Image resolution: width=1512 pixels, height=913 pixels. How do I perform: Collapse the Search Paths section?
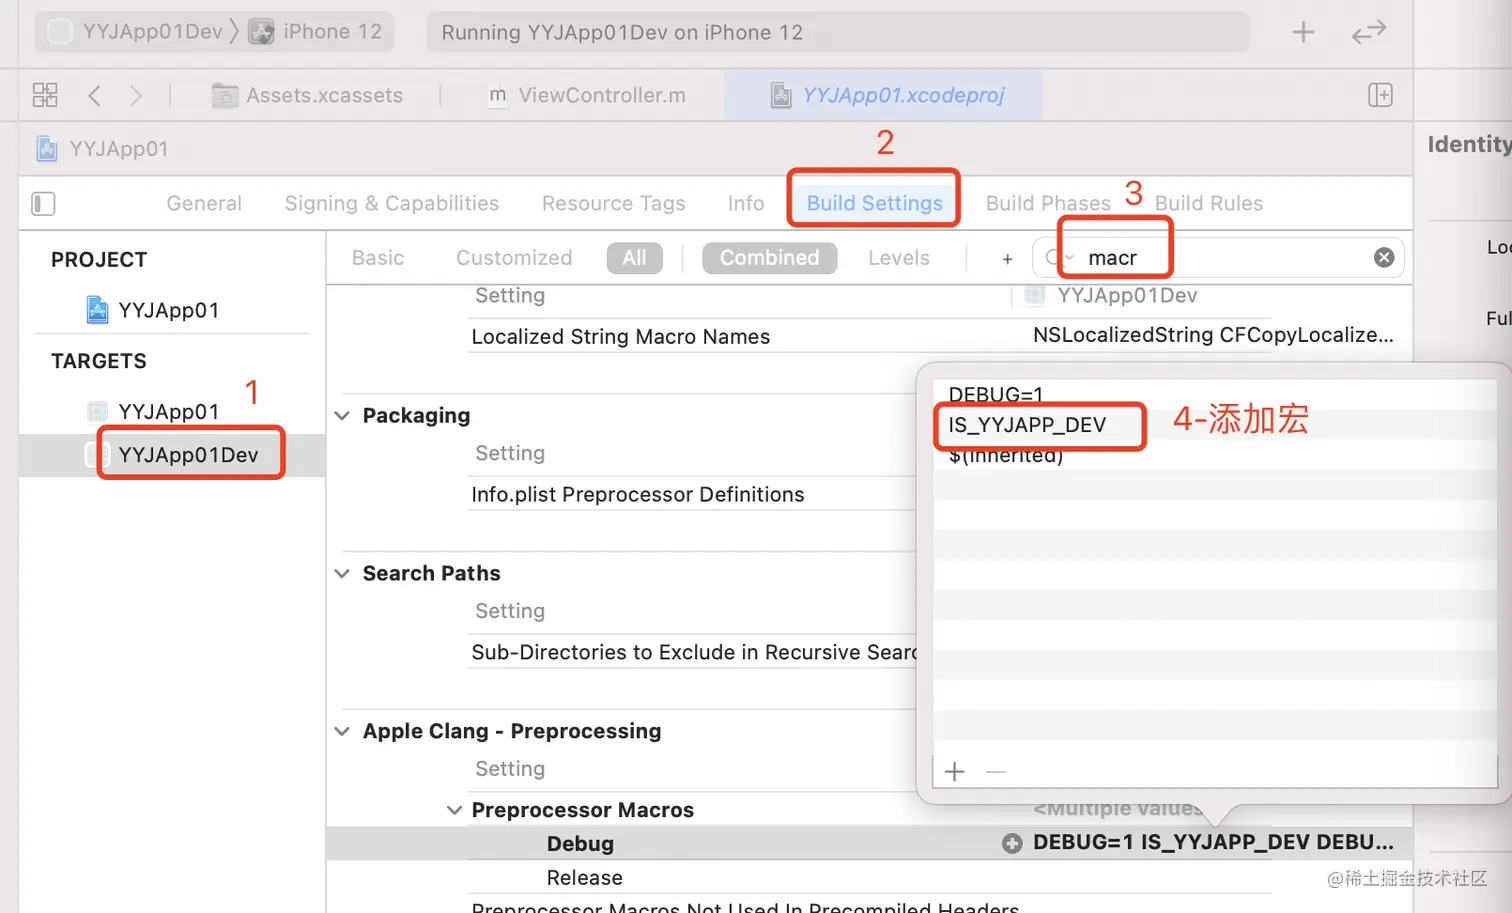point(342,573)
